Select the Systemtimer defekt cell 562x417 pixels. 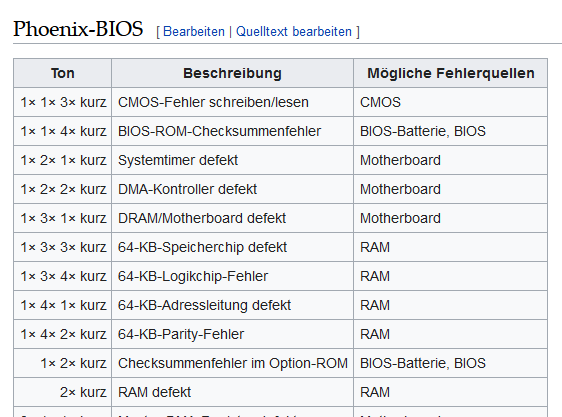coord(232,160)
